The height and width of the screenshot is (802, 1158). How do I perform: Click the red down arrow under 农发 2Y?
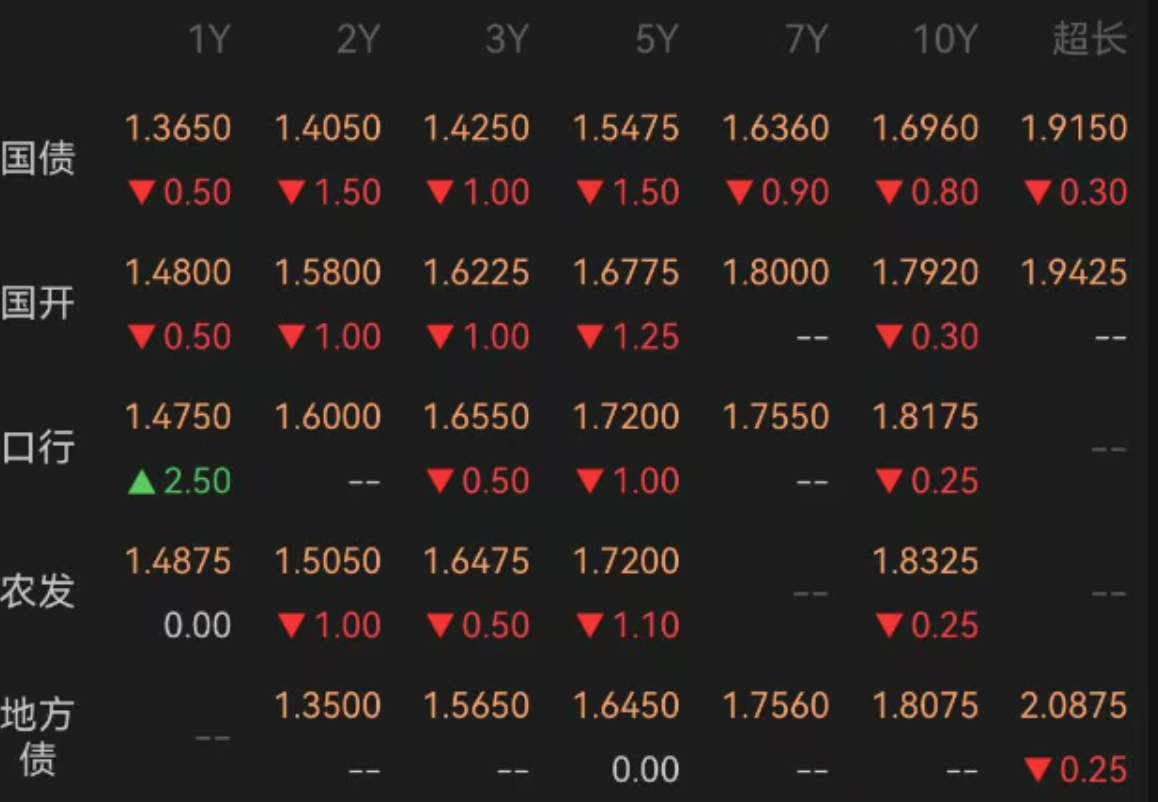[292, 626]
